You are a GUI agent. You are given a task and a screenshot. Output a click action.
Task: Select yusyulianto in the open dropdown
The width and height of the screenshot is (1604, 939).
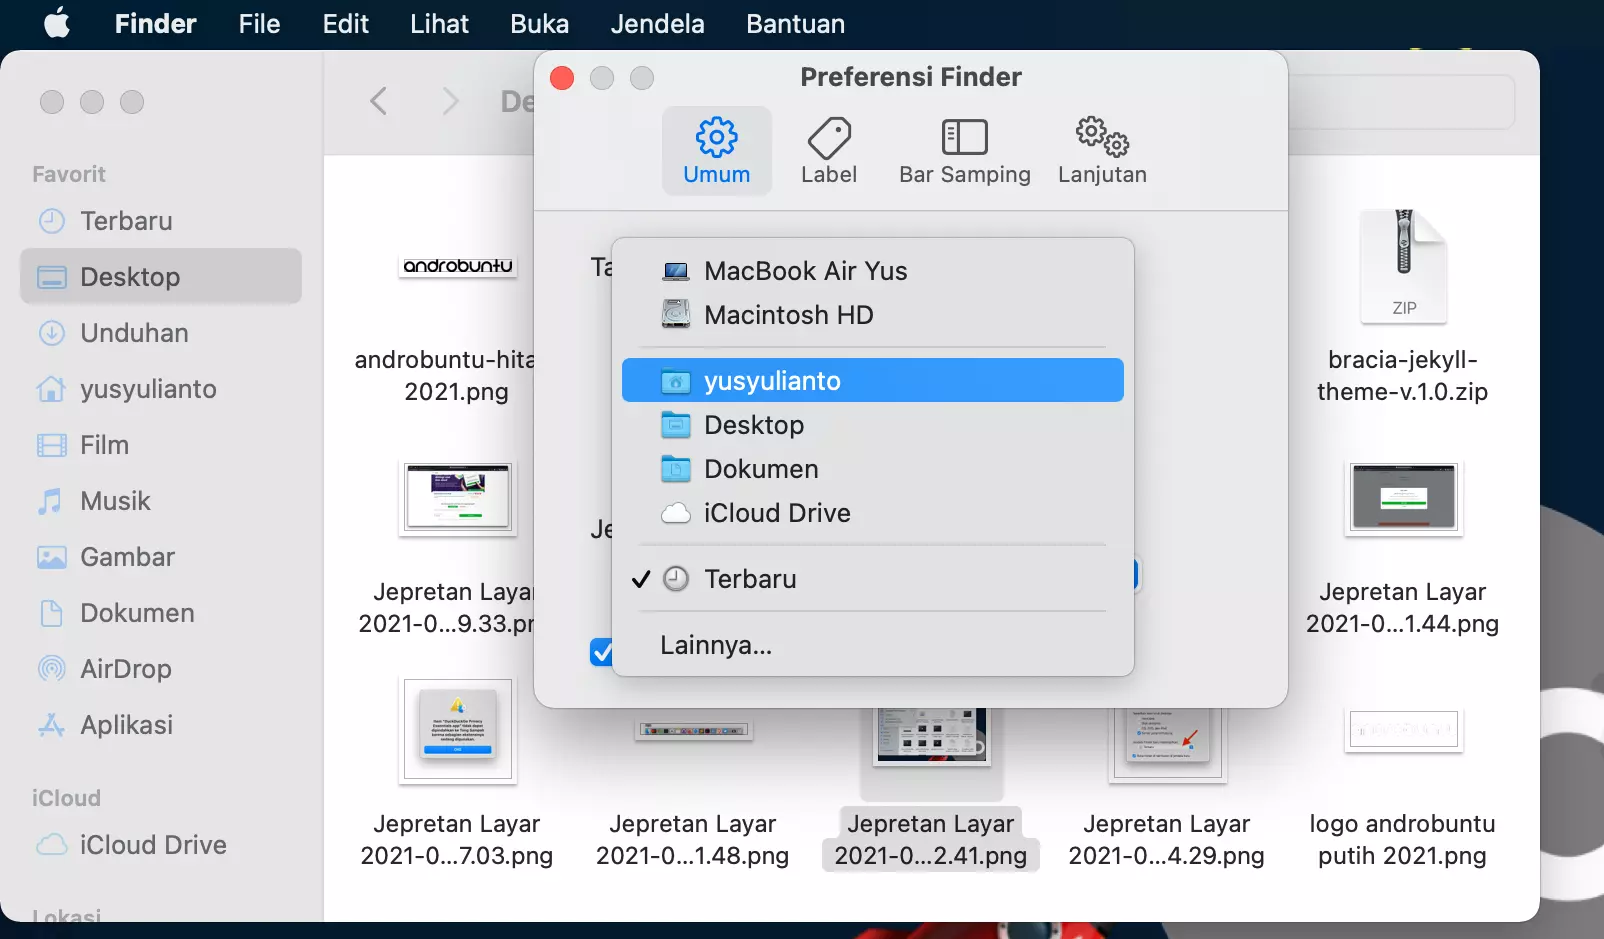pyautogui.click(x=772, y=380)
